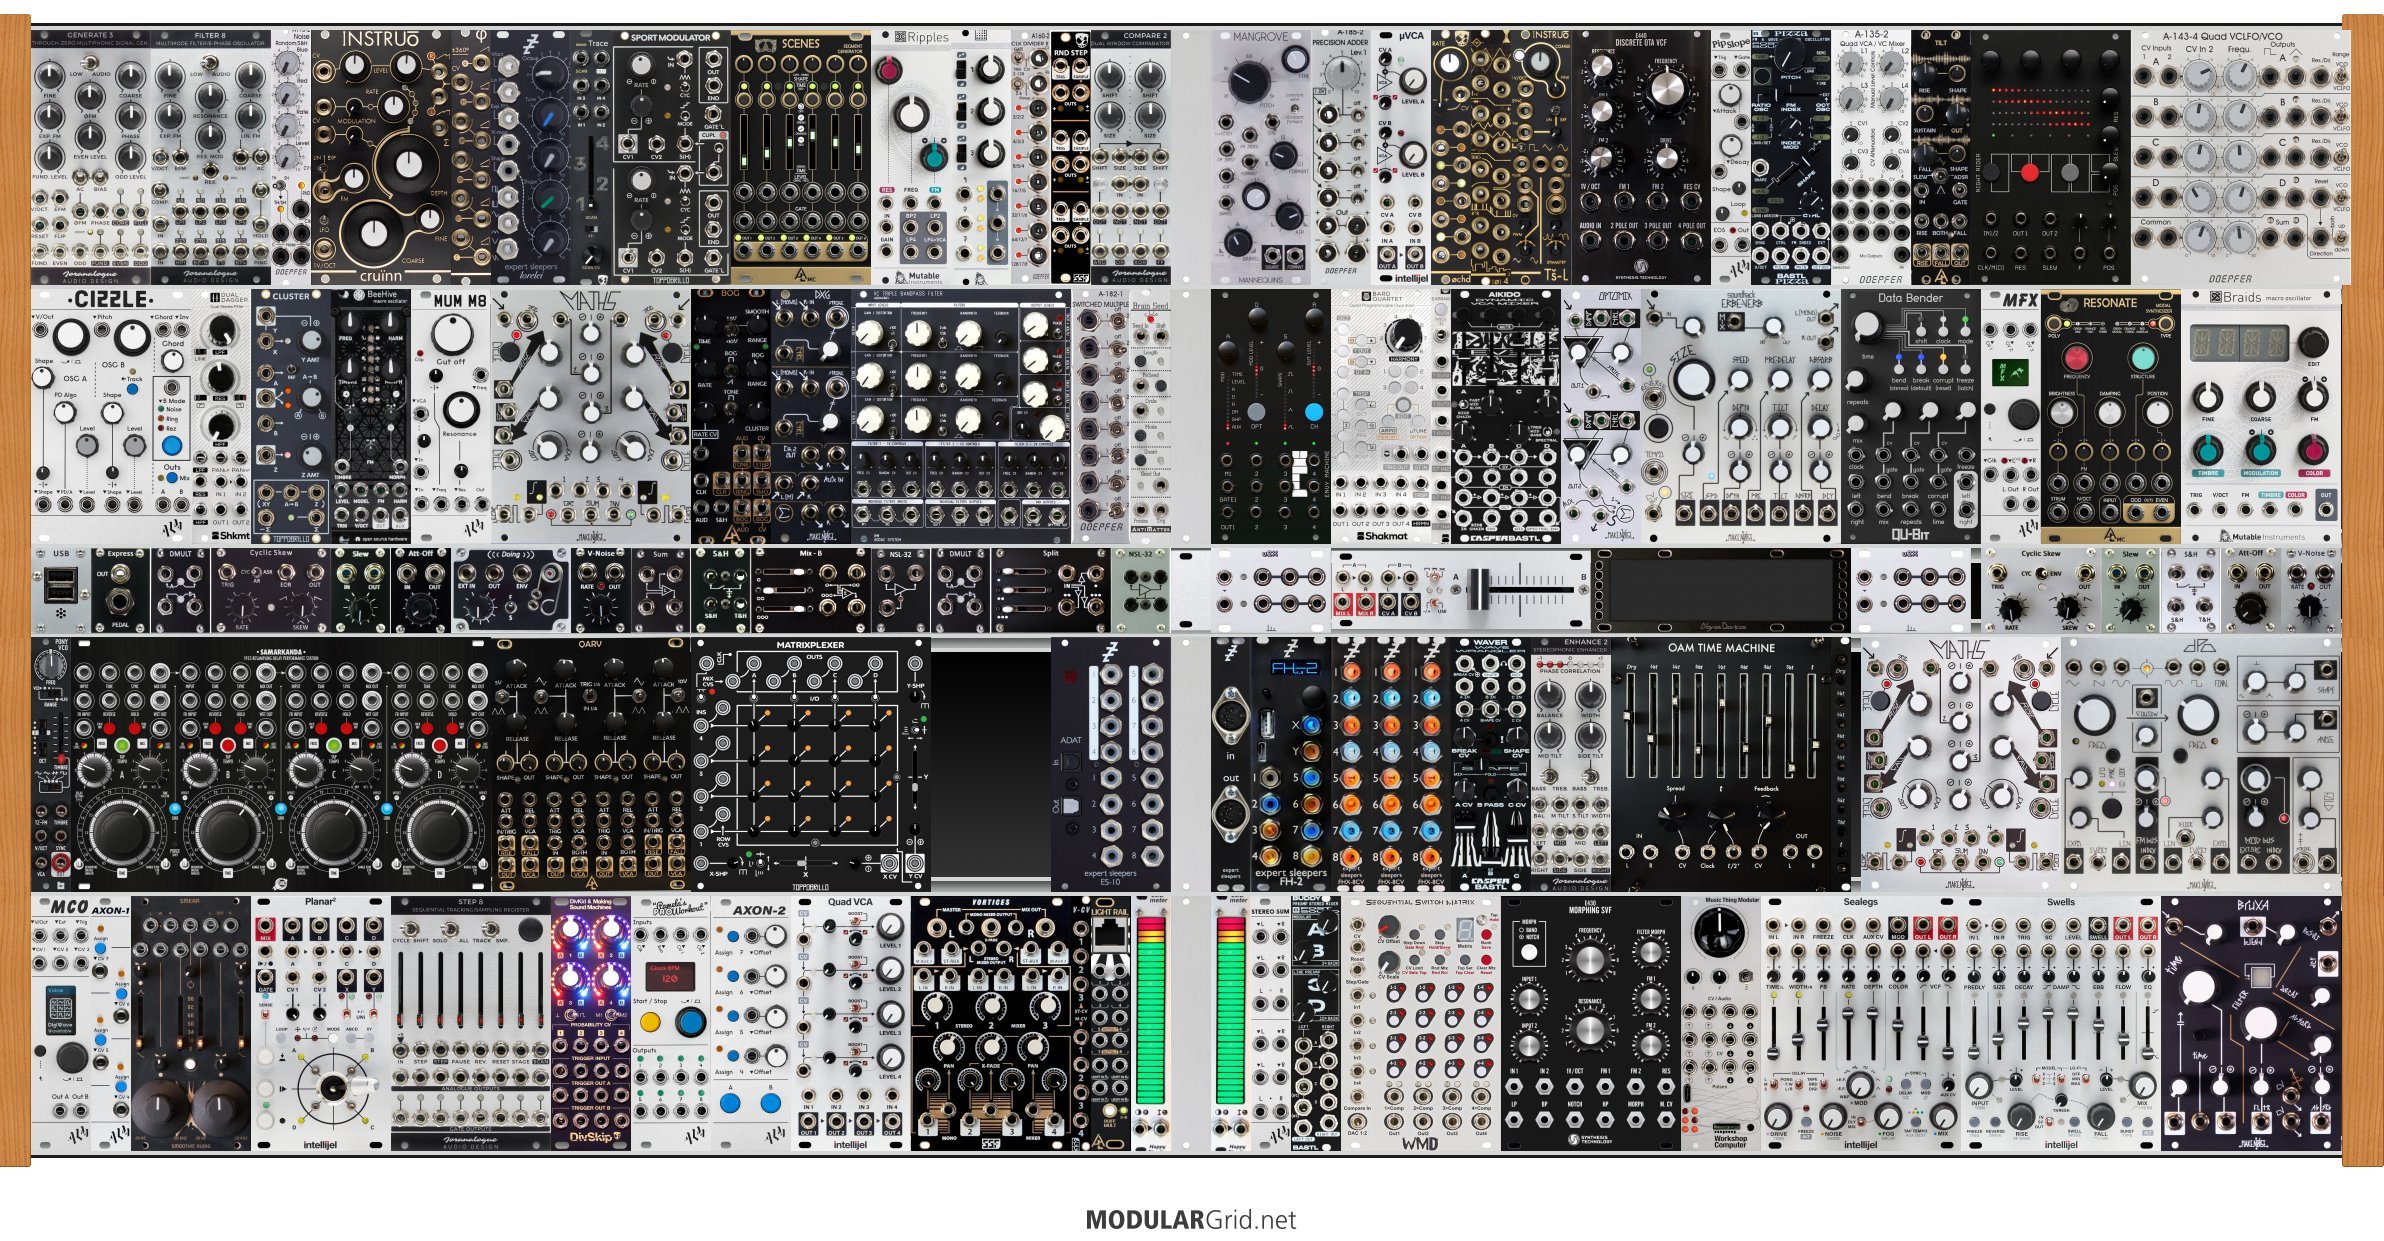Open the Waver wavefolder module

1491,764
